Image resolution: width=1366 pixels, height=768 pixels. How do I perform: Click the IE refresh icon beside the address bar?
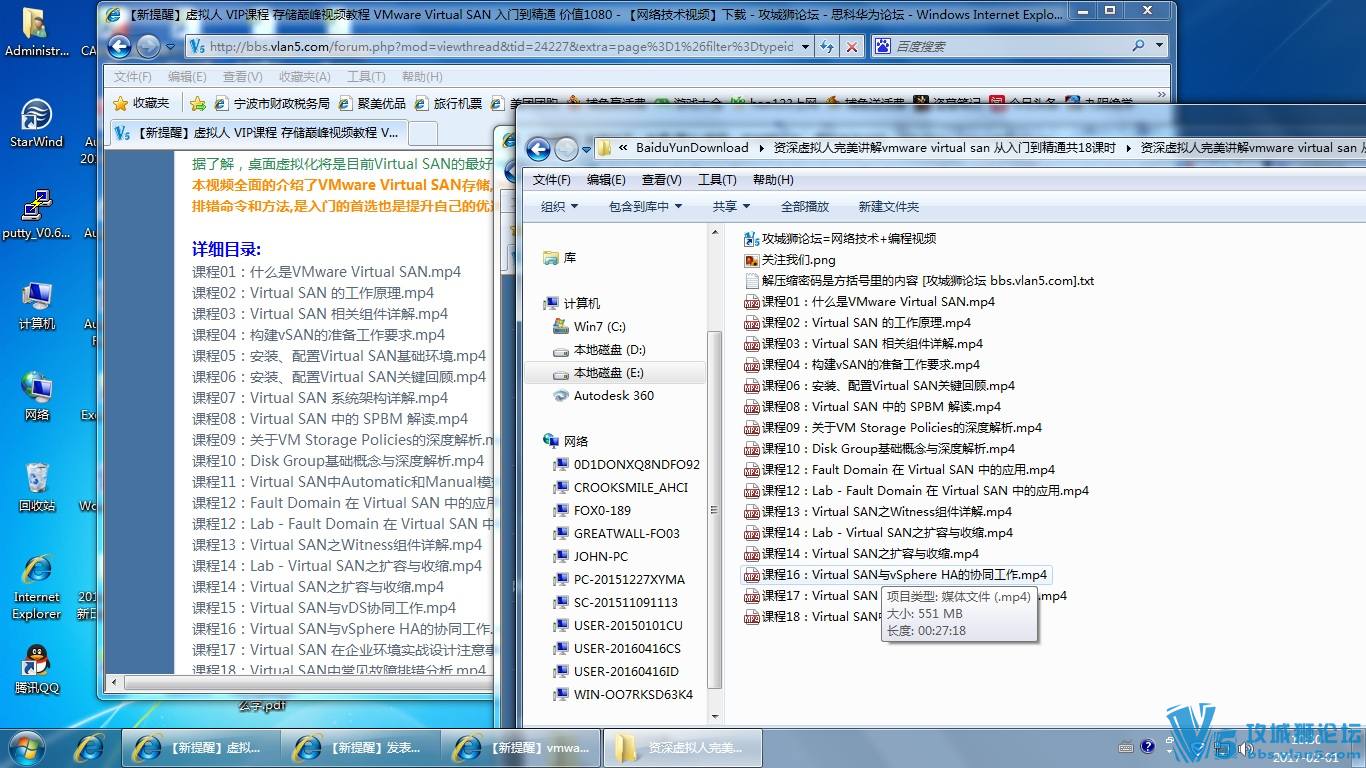click(x=826, y=46)
